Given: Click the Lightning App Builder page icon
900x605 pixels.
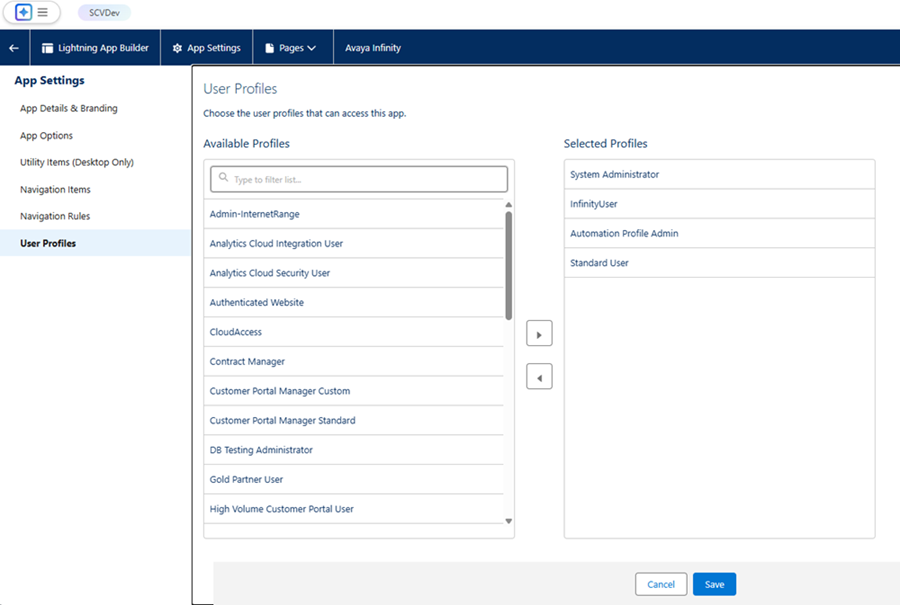Looking at the screenshot, I should pos(48,48).
